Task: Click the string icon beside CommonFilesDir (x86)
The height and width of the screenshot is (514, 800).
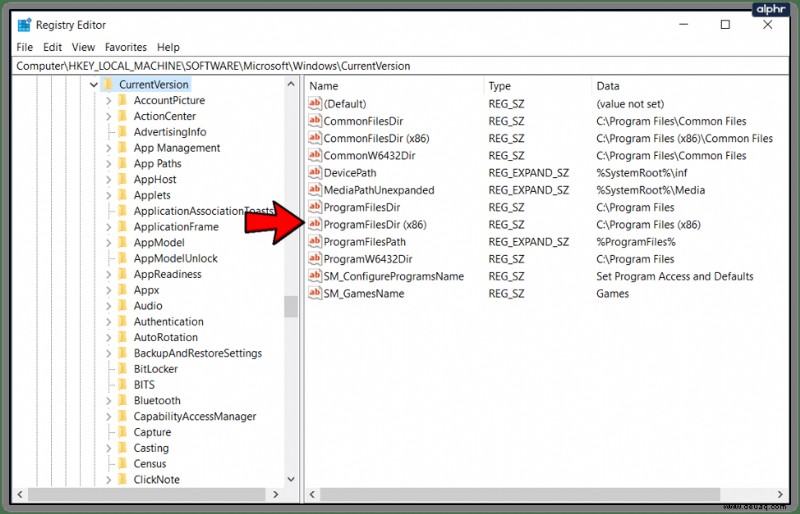Action: tap(315, 138)
